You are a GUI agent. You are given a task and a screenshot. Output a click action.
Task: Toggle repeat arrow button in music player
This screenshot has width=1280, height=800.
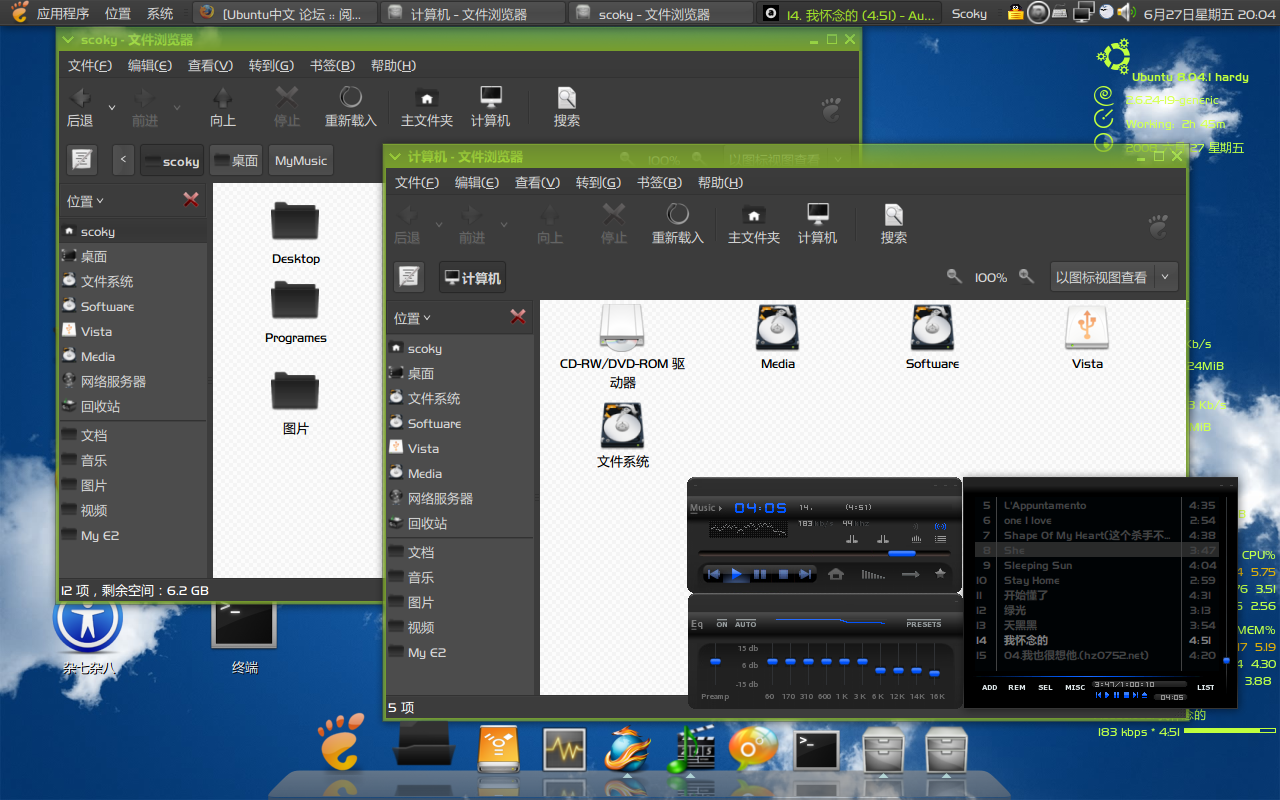[910, 574]
